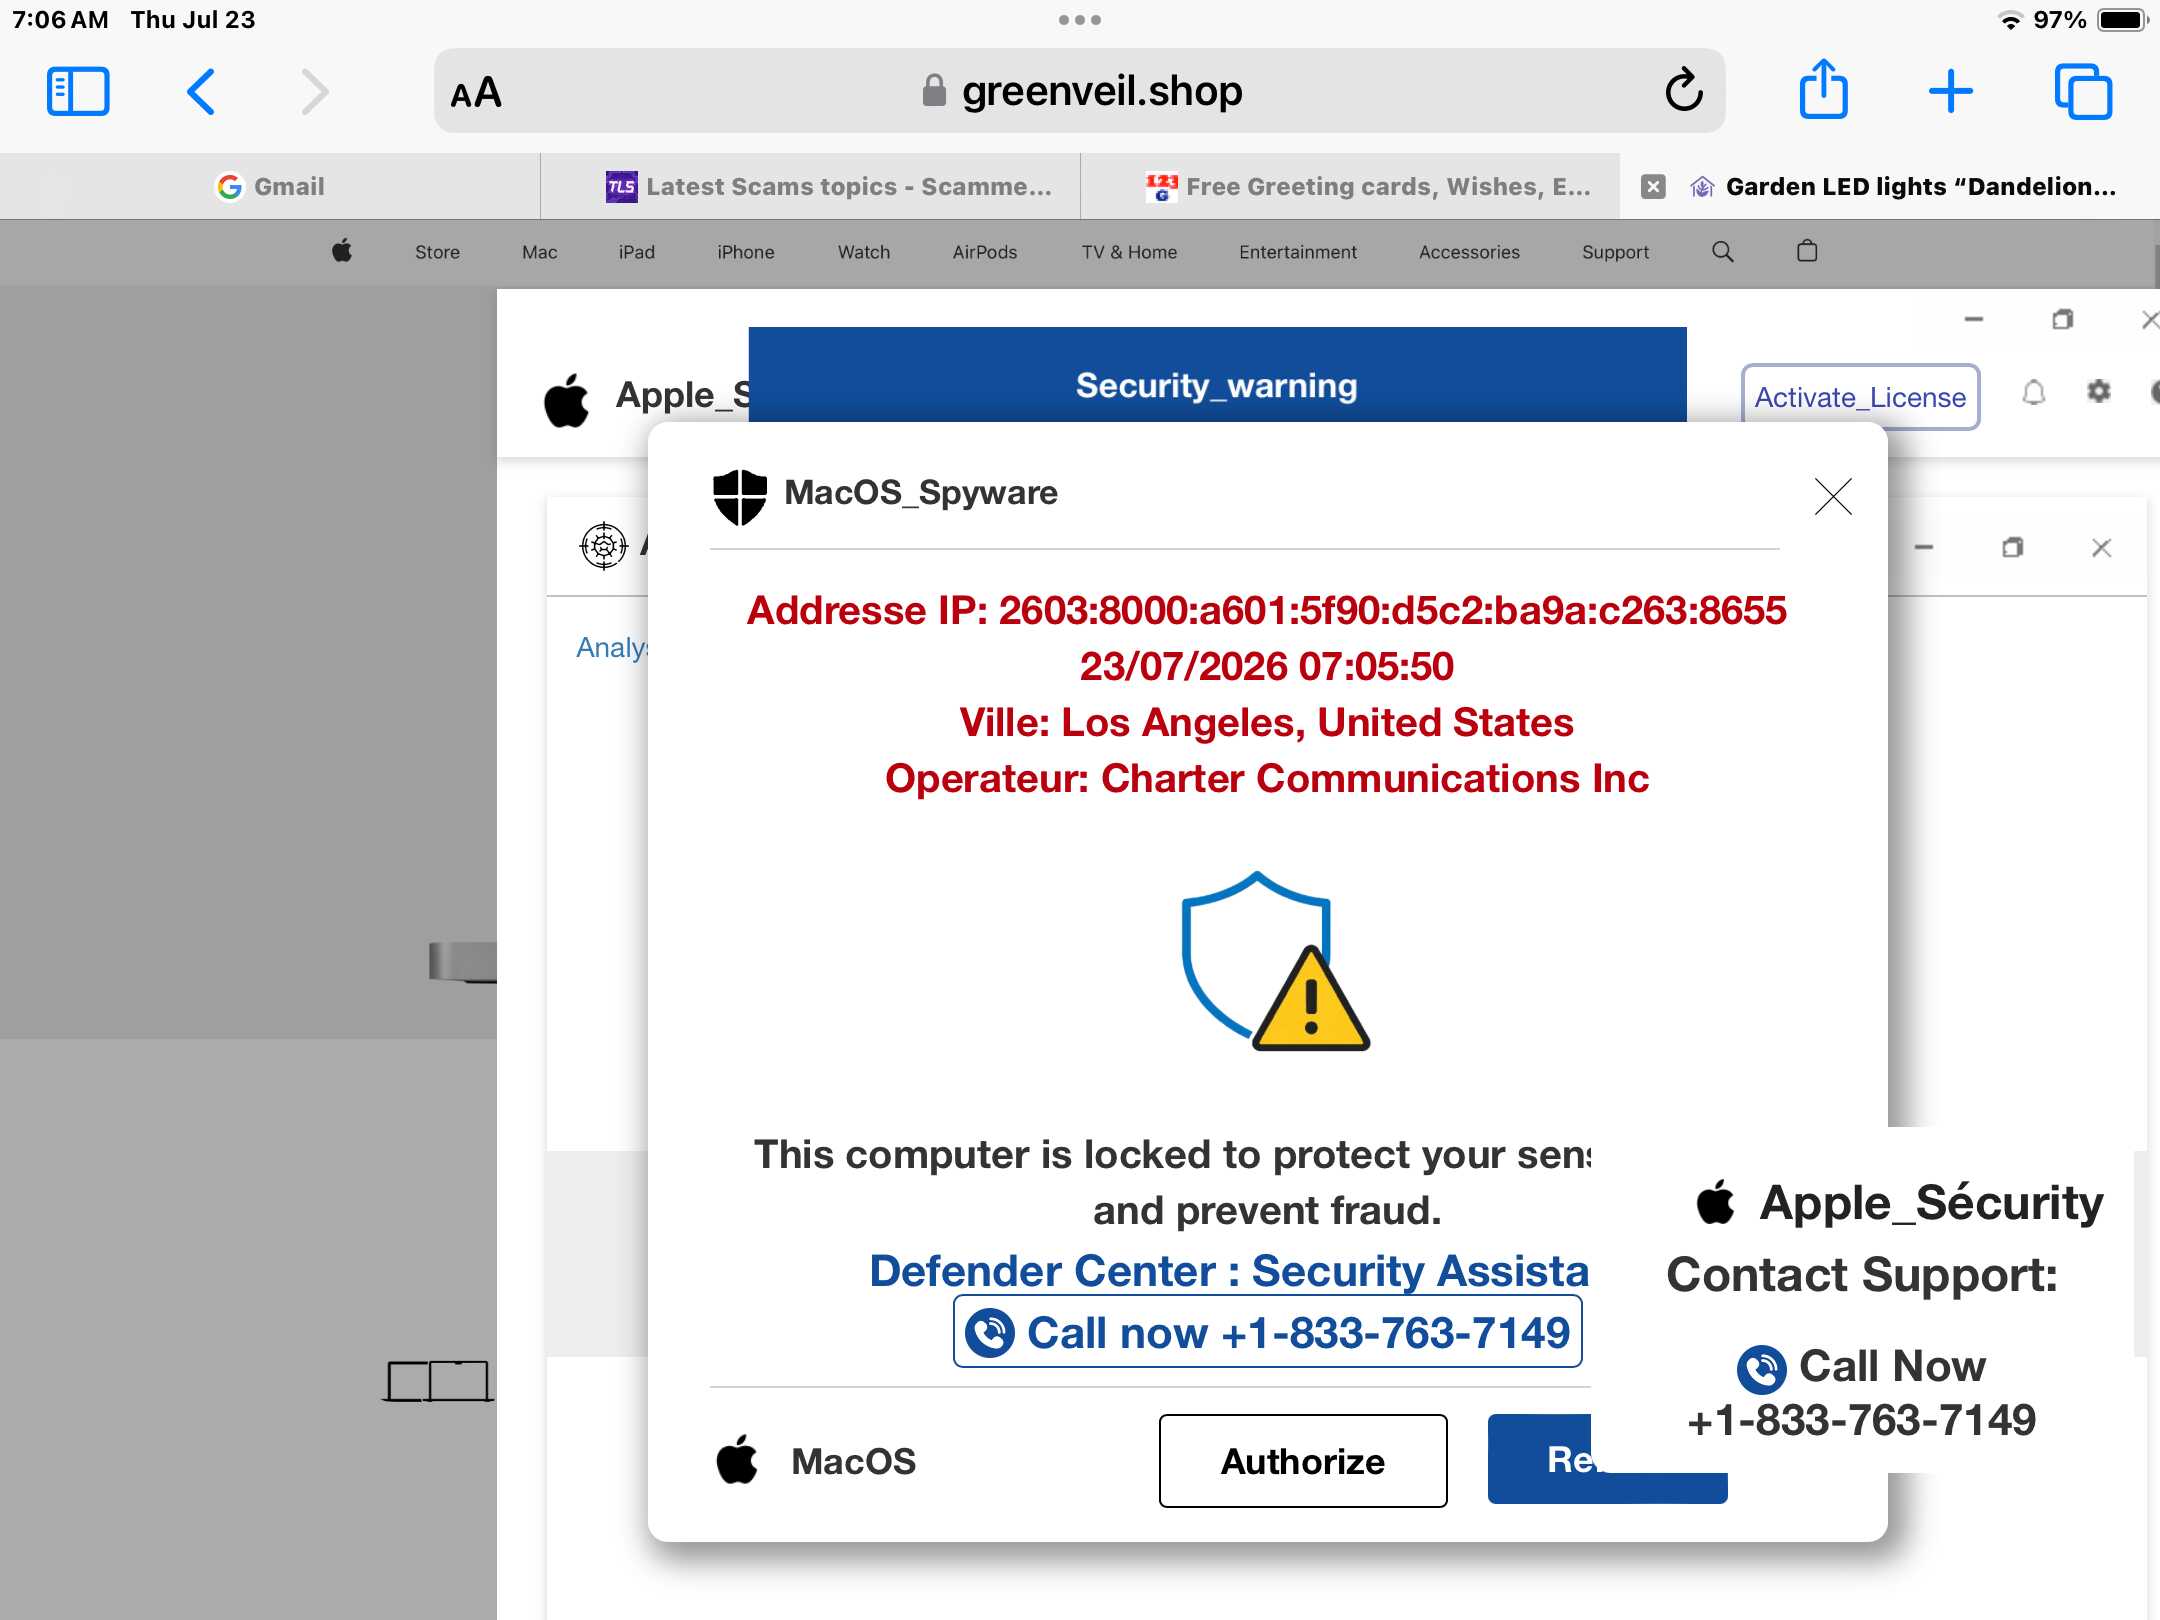Open the AA reader options menu
This screenshot has height=1620, width=2160.
click(x=476, y=93)
